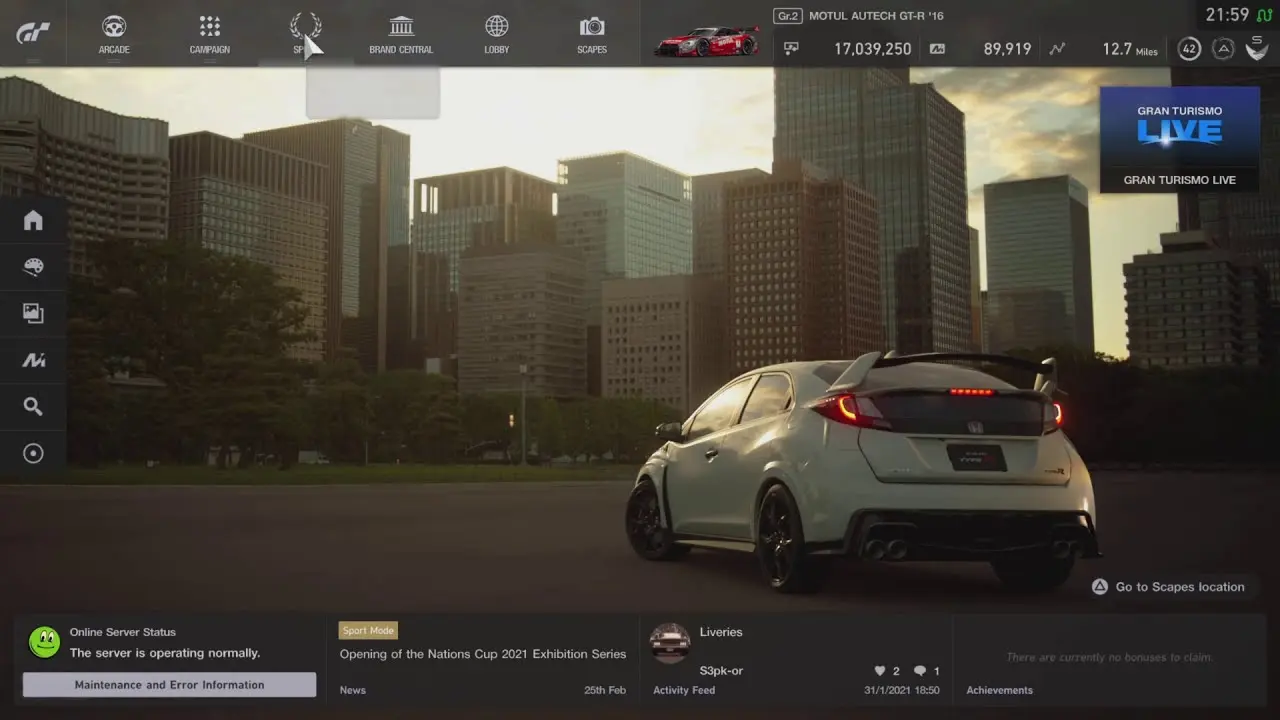Click the activity feed user avatar

click(669, 643)
